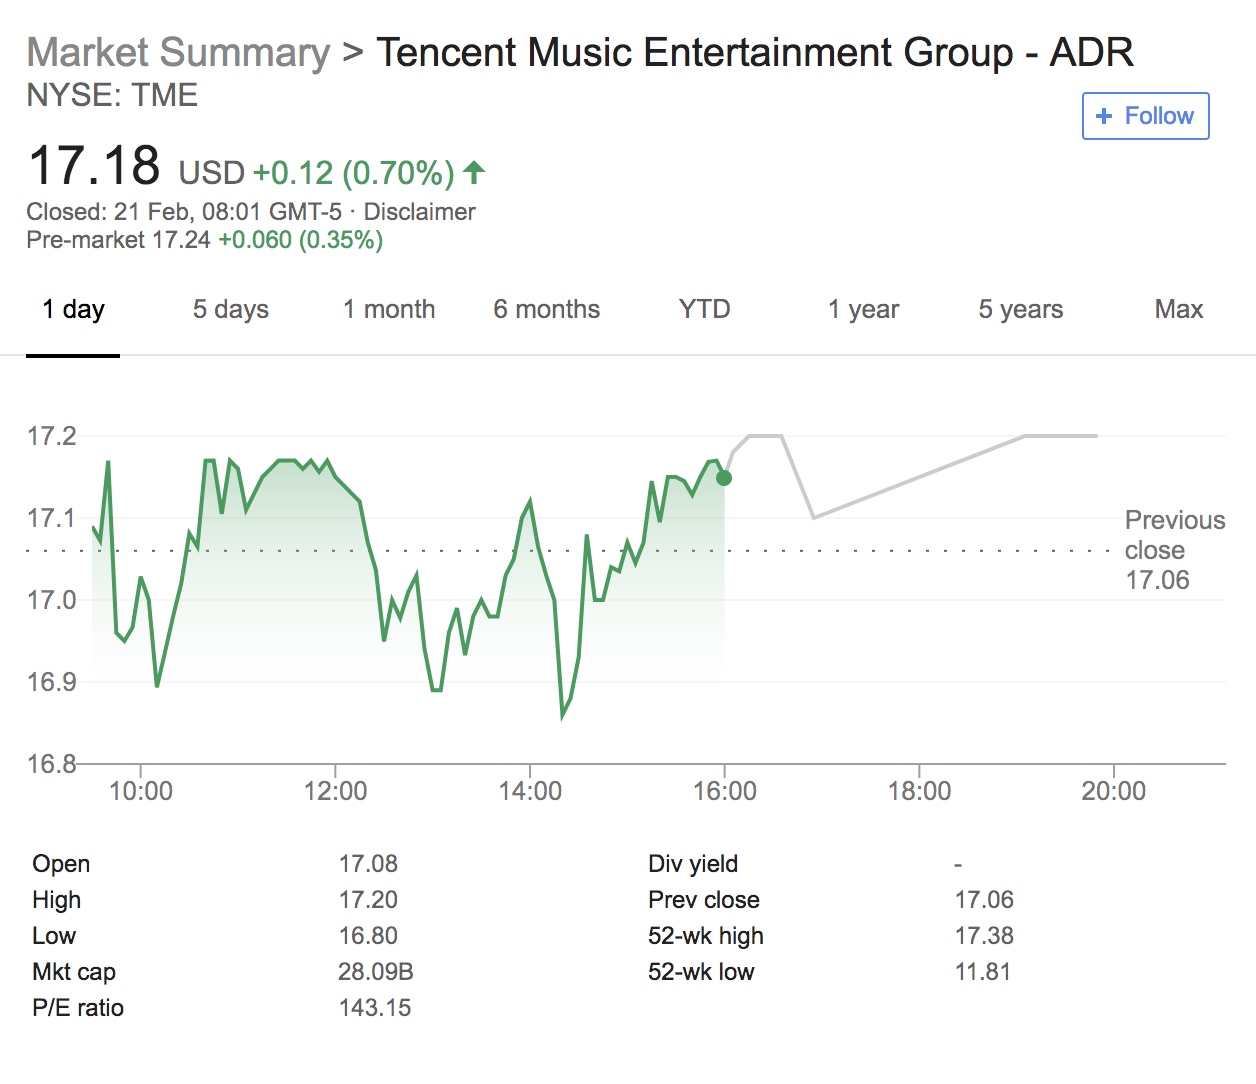Switch to the 1 year tab
This screenshot has width=1256, height=1084.
[x=863, y=310]
